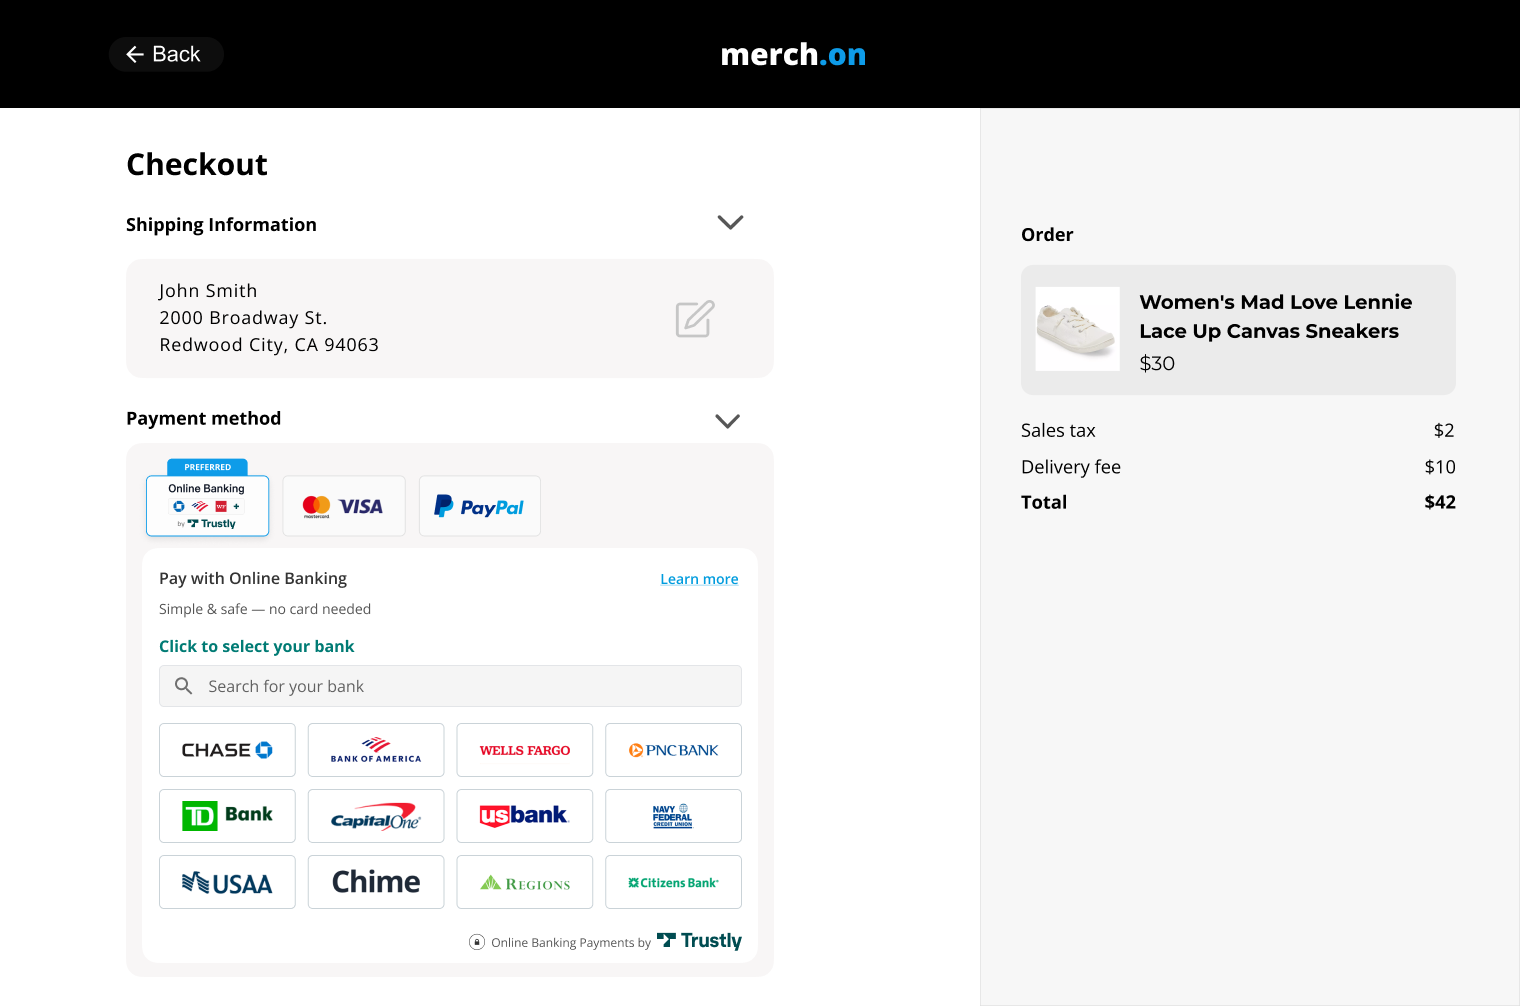Choose USAA bank
This screenshot has height=1007, width=1520.
coord(227,882)
